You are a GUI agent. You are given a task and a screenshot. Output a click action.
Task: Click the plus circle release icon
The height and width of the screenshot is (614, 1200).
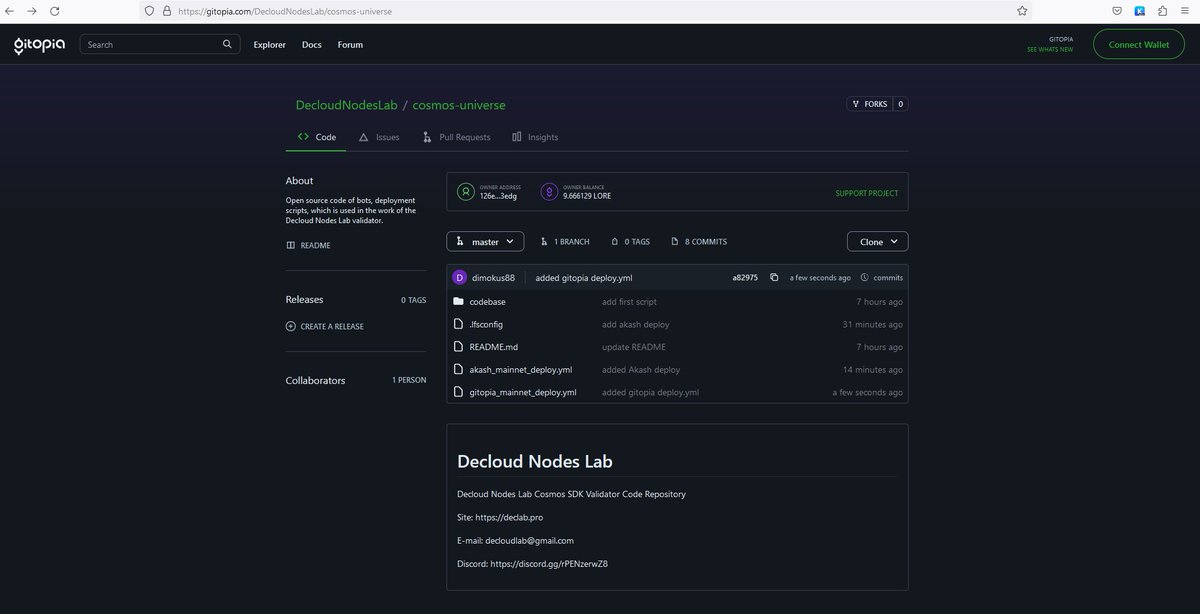[291, 326]
